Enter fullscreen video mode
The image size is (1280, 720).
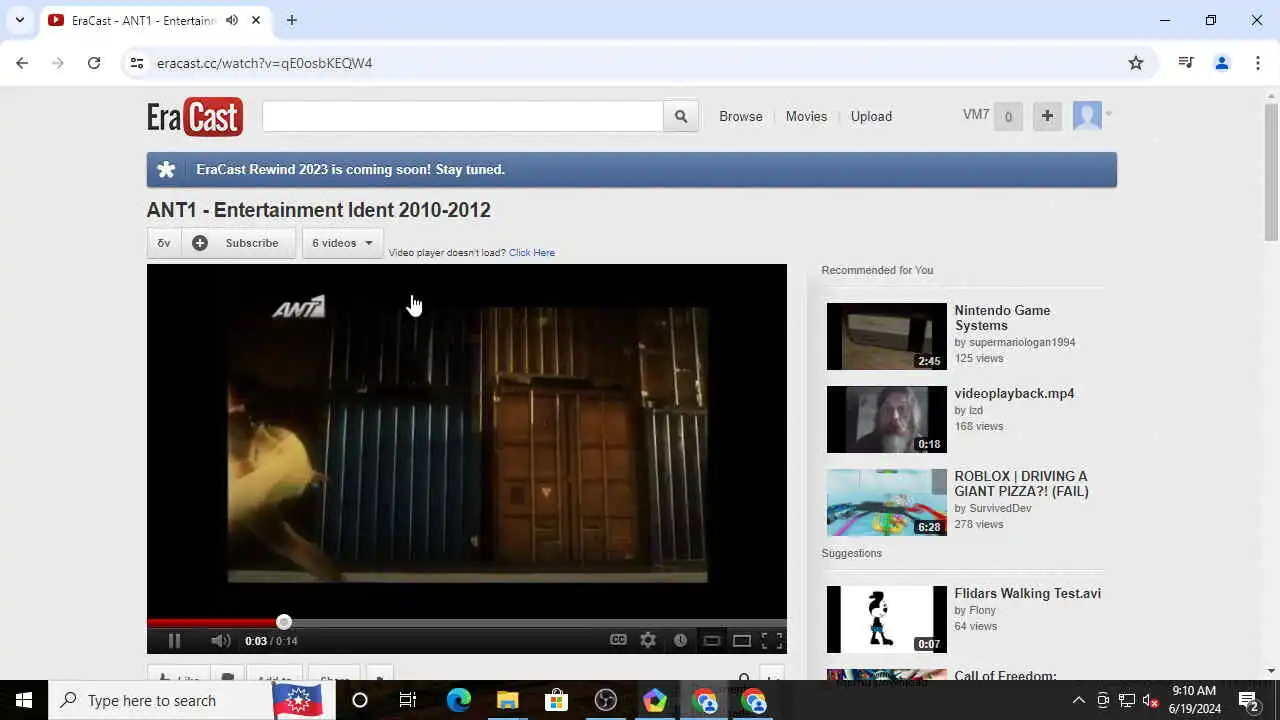pyautogui.click(x=772, y=641)
